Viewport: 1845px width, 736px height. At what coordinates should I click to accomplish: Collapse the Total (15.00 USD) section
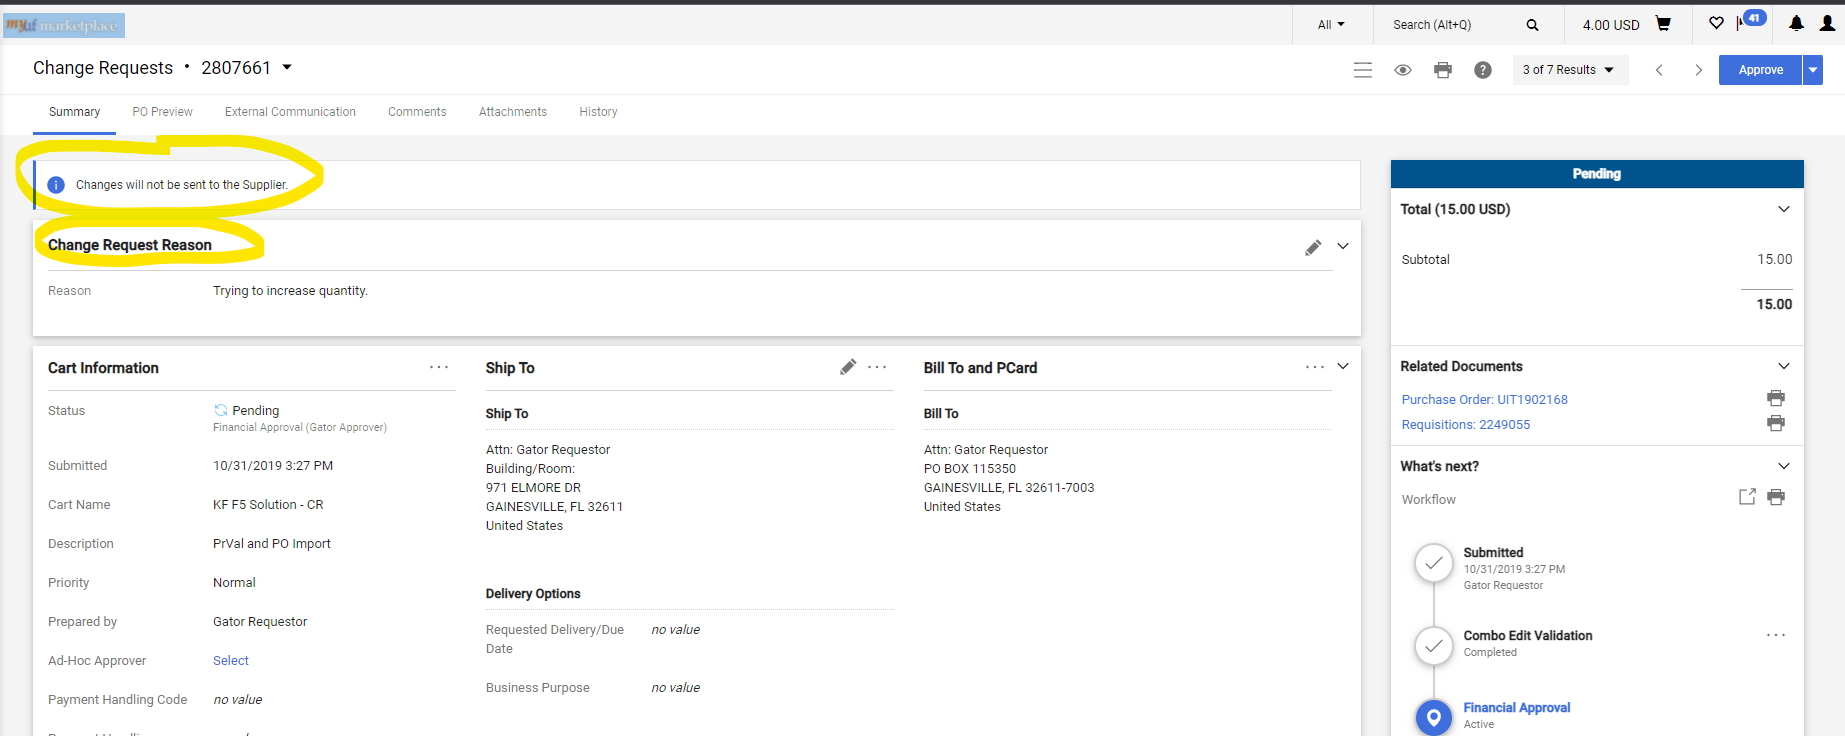coord(1783,209)
